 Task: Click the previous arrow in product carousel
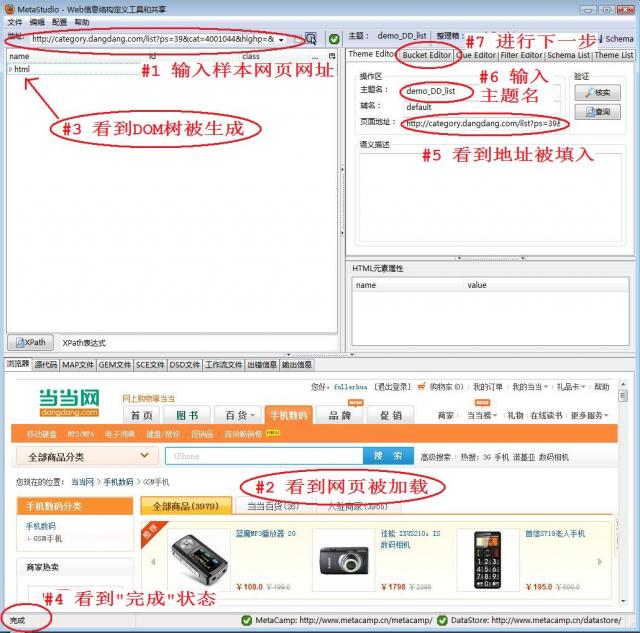153,562
